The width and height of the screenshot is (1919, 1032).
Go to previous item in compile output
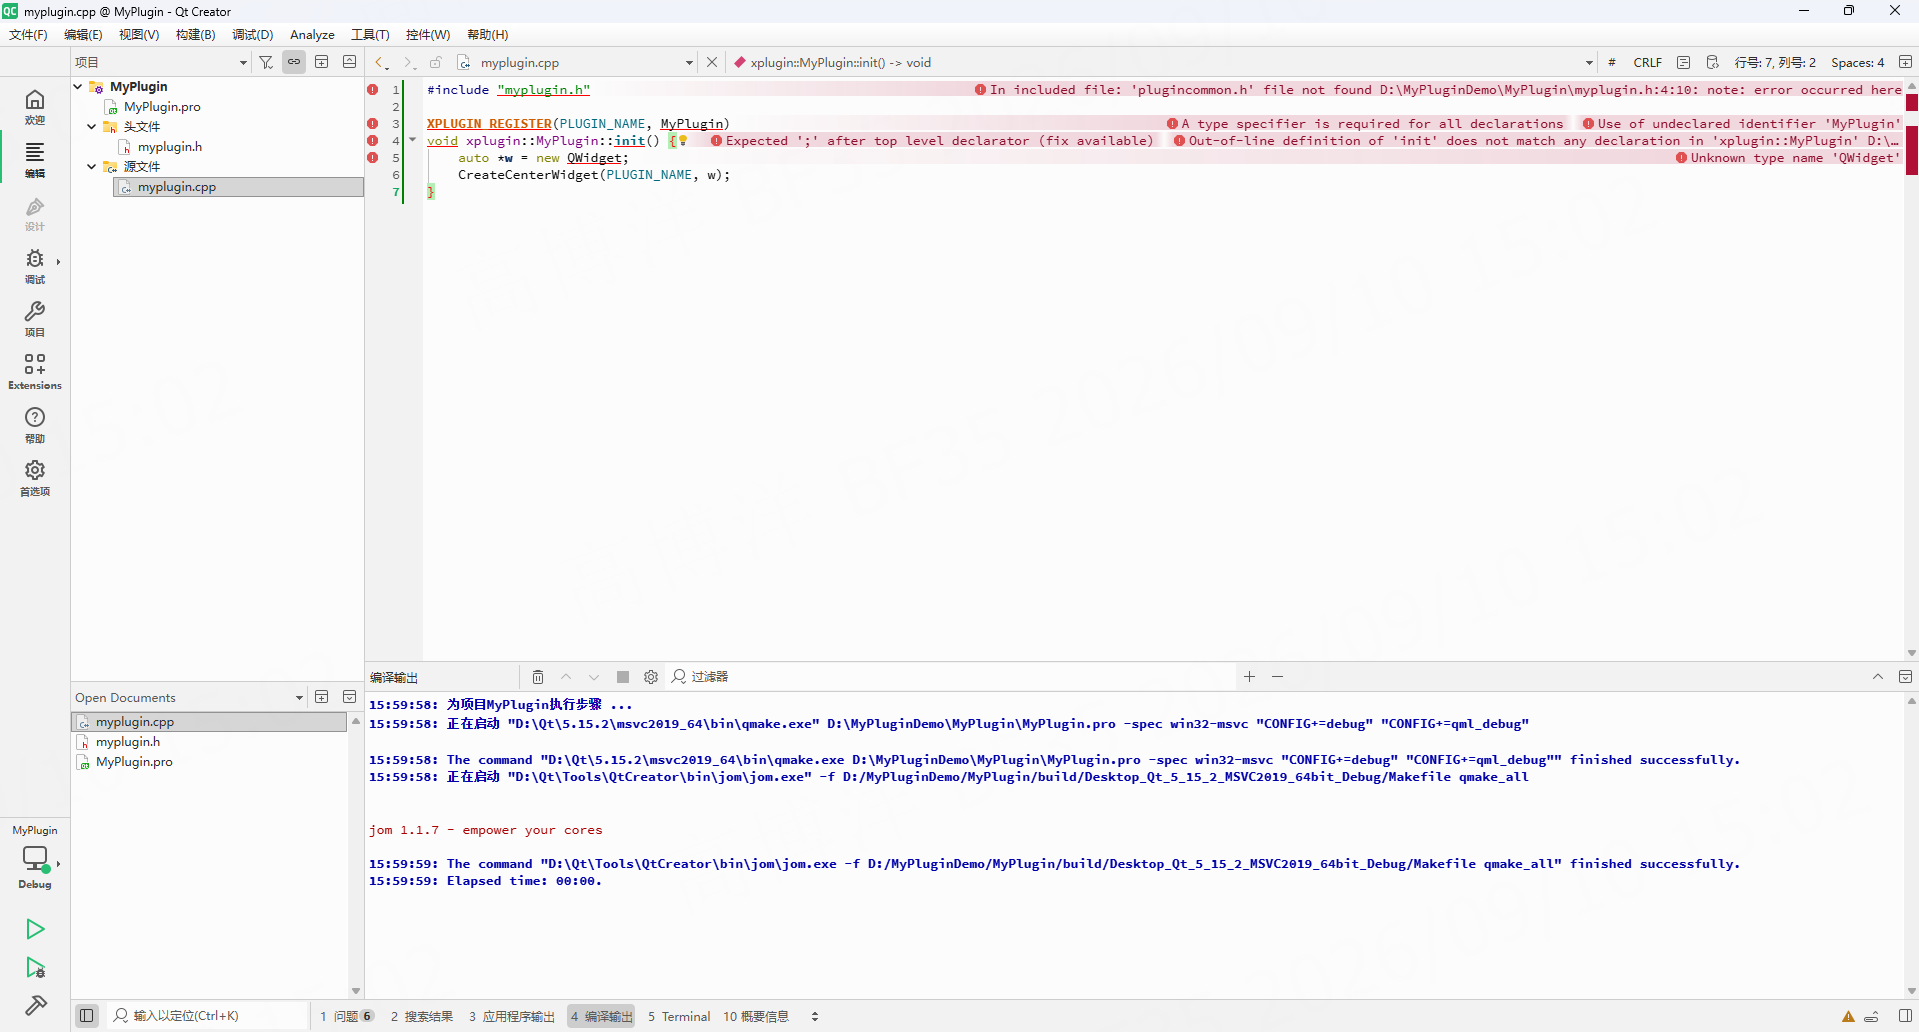pyautogui.click(x=566, y=677)
